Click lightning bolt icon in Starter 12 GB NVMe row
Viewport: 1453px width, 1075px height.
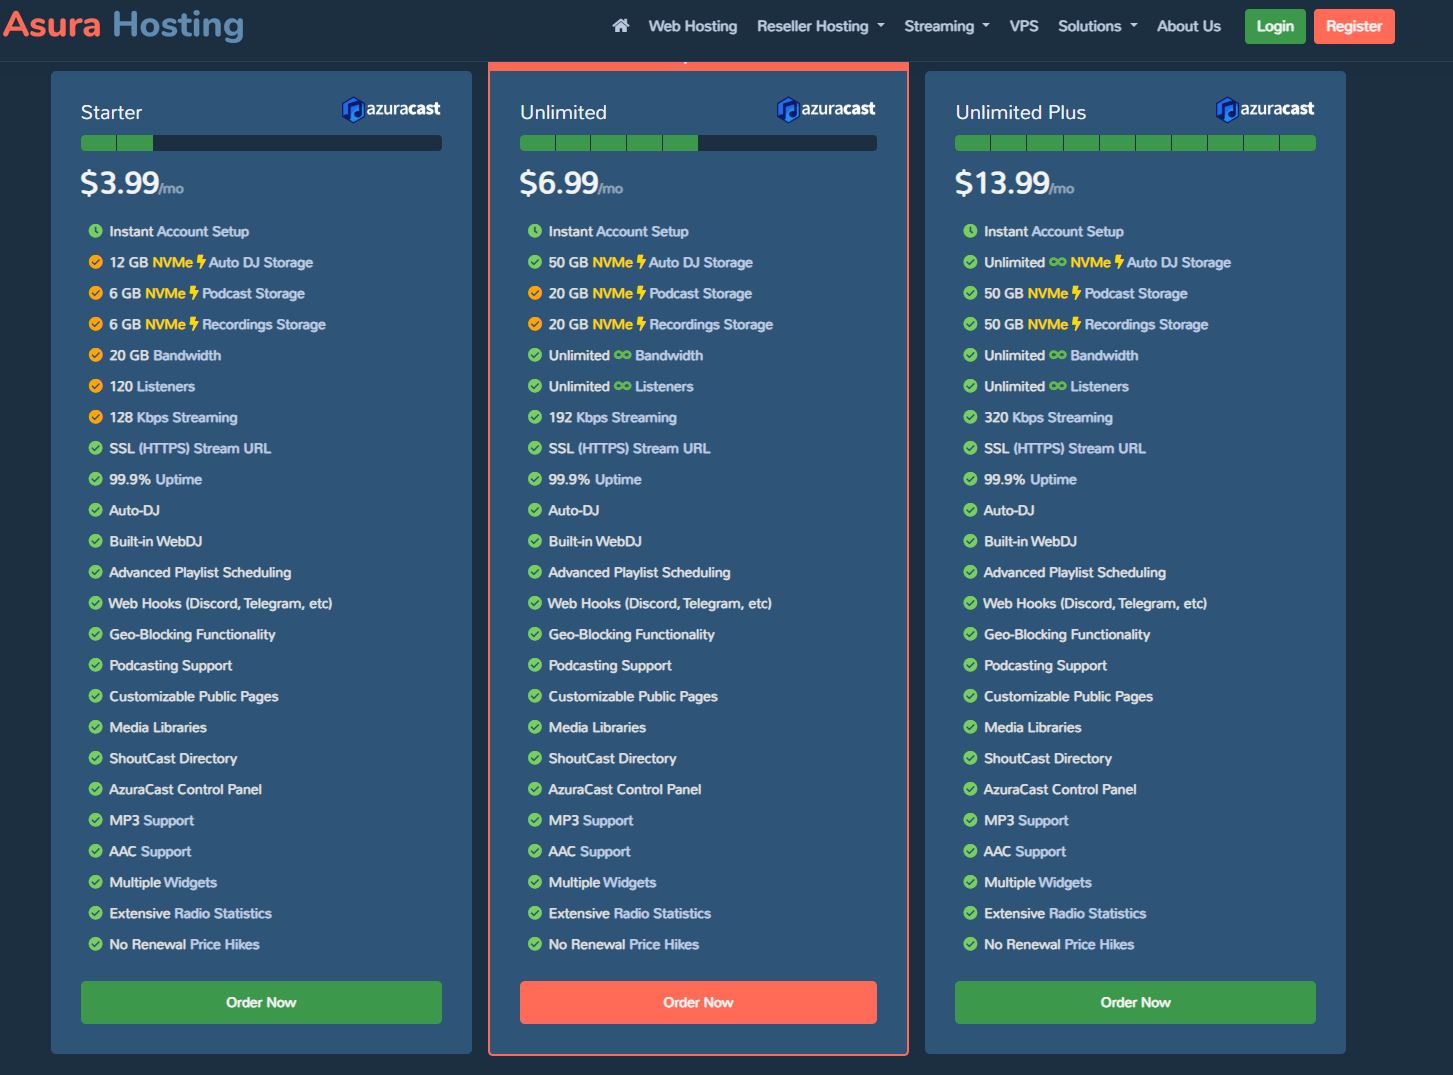coord(201,262)
